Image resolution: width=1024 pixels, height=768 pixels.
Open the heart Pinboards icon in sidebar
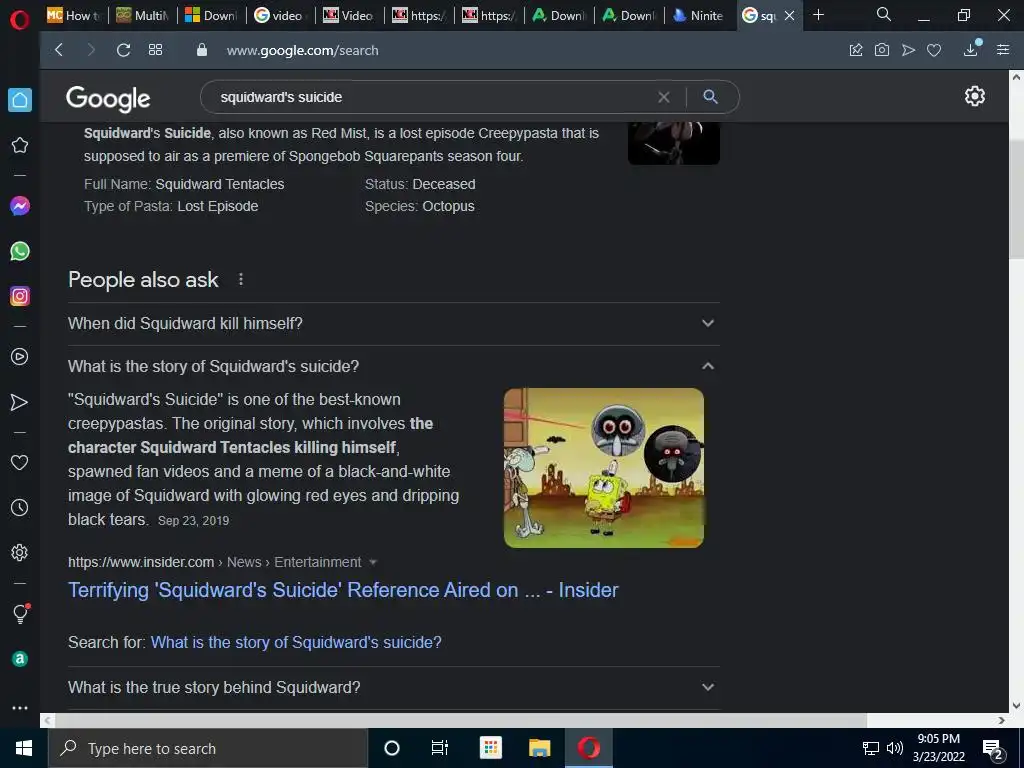coord(20,462)
